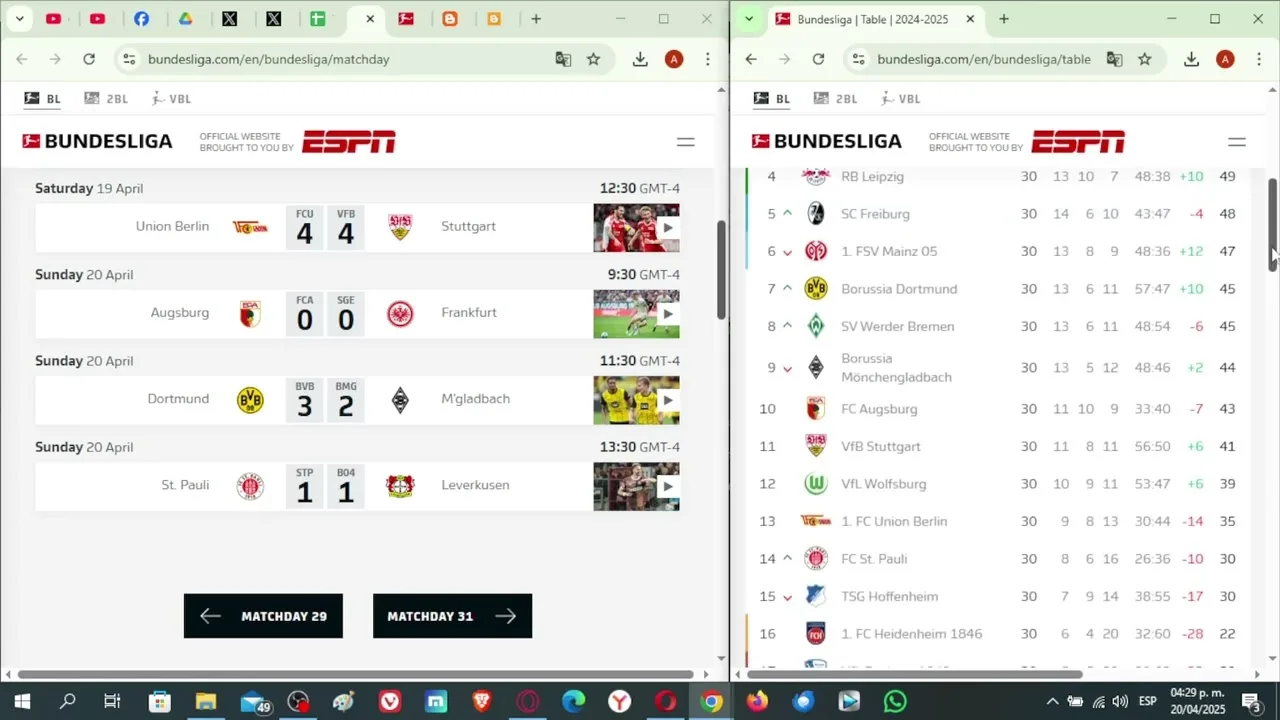Switch to 2BL league in left window

pos(106,98)
